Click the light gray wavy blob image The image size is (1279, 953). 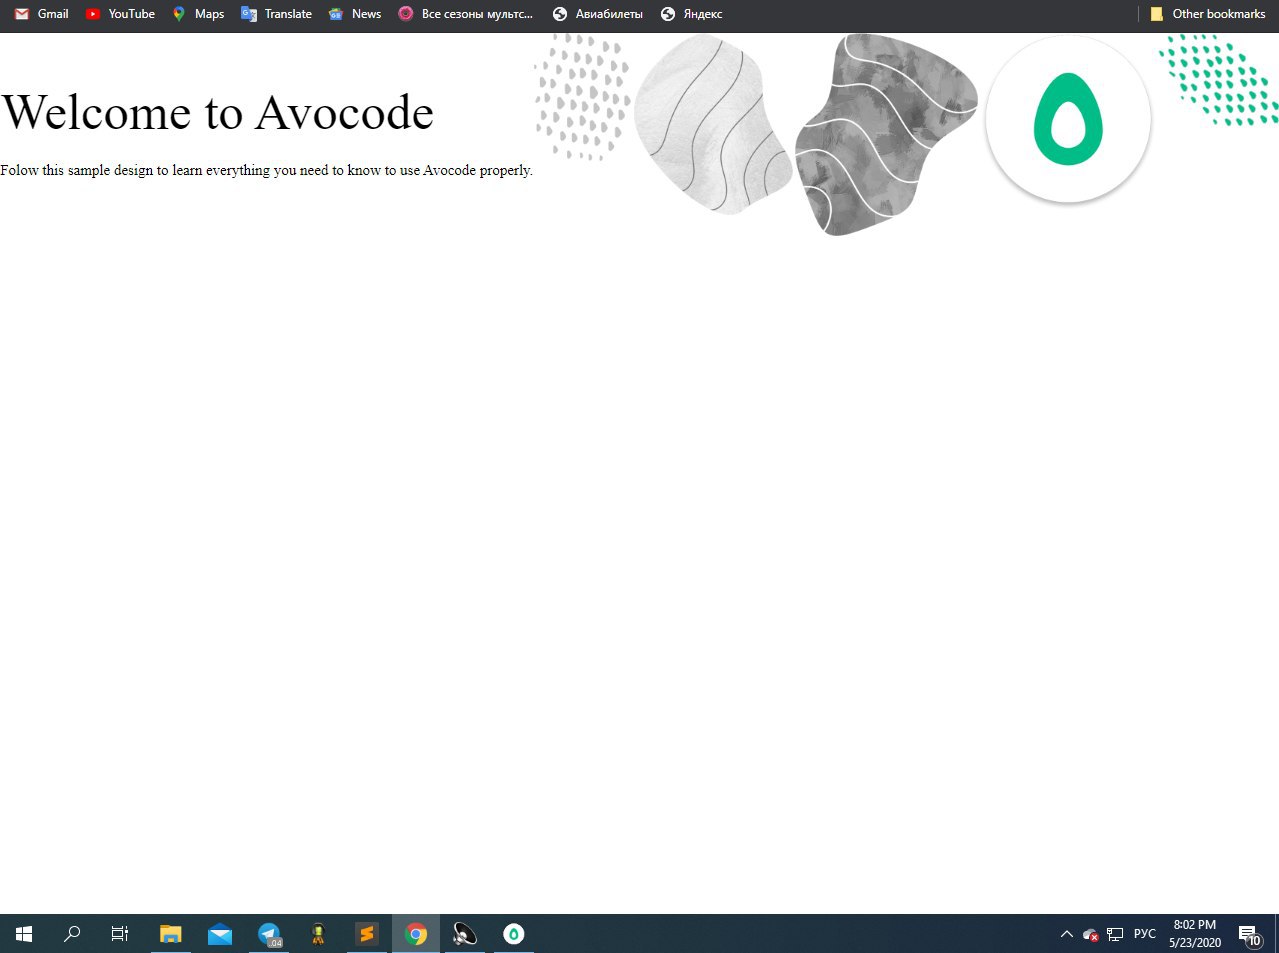pos(714,123)
